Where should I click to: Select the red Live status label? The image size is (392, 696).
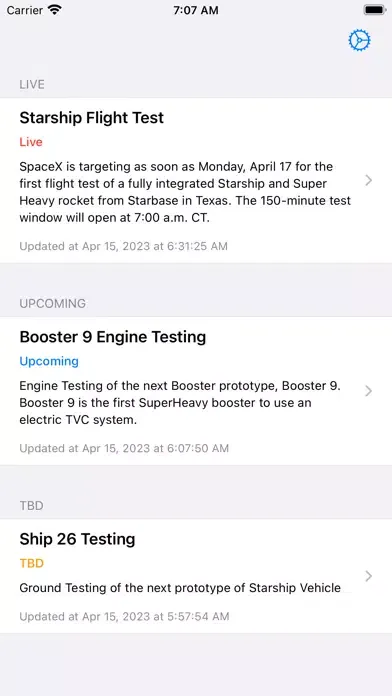point(31,142)
